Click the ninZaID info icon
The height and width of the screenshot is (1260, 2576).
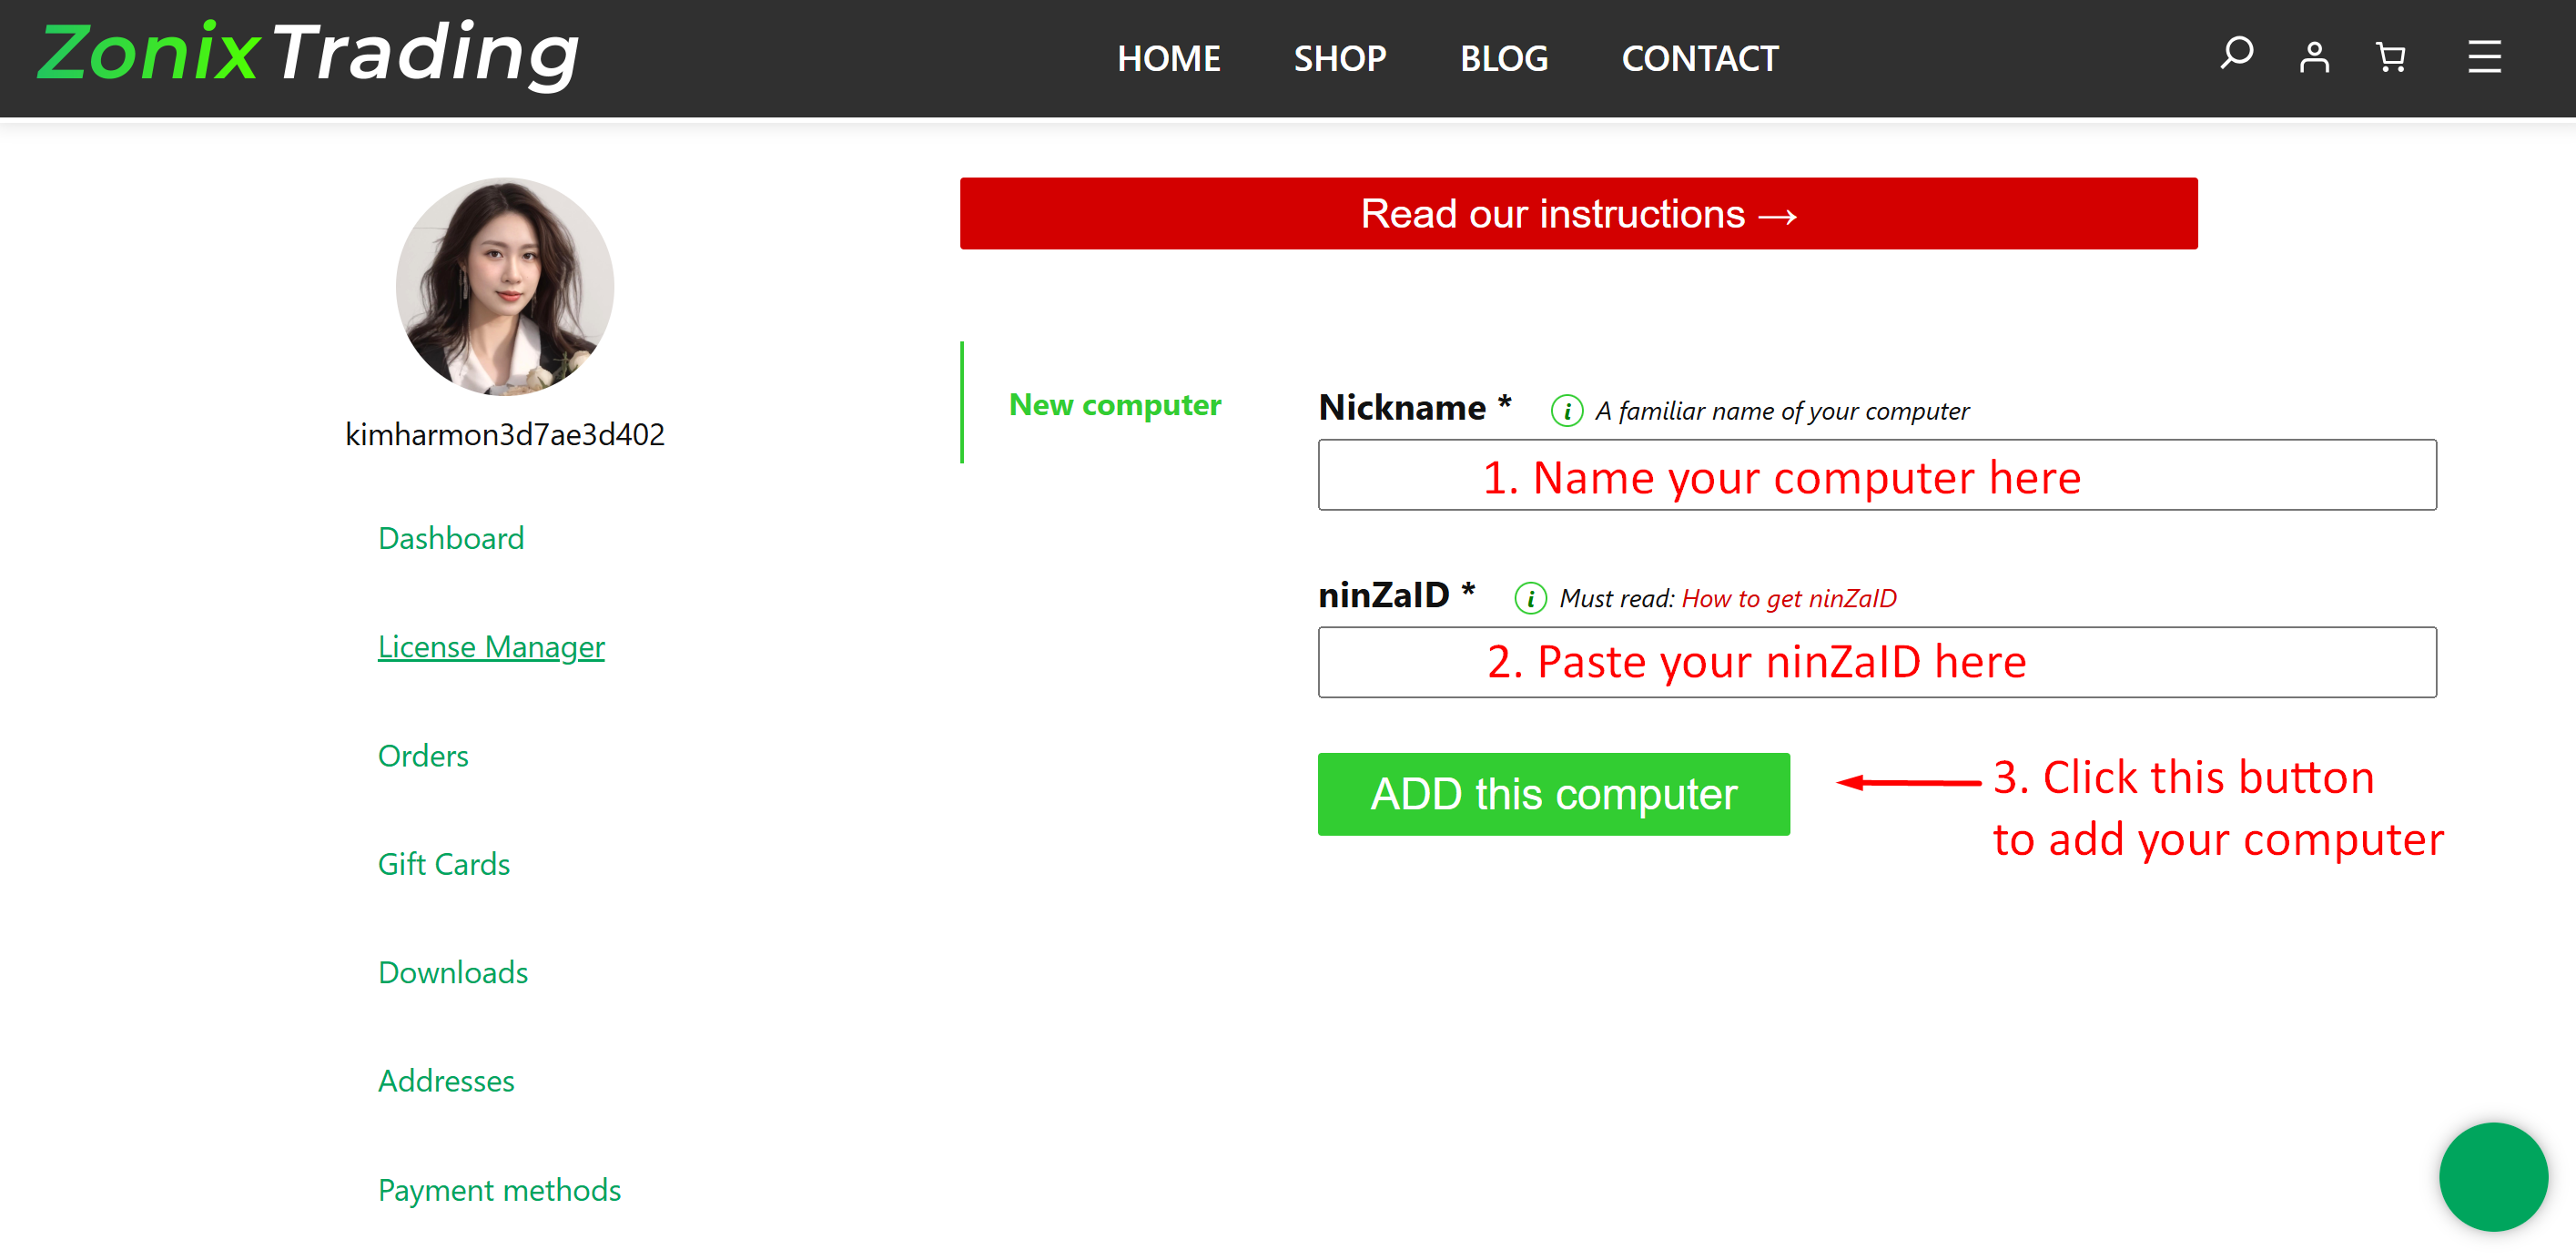[x=1530, y=598]
